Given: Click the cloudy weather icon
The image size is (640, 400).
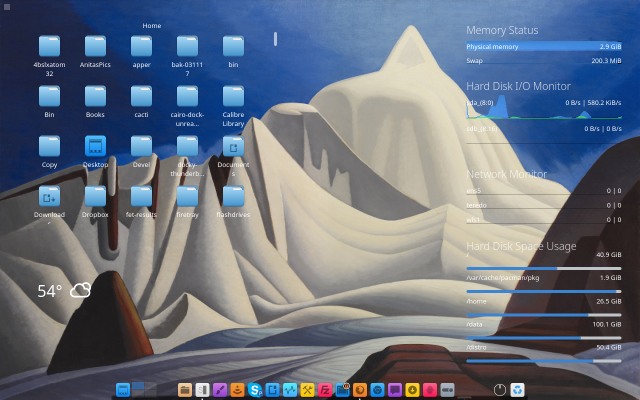Looking at the screenshot, I should (x=80, y=290).
